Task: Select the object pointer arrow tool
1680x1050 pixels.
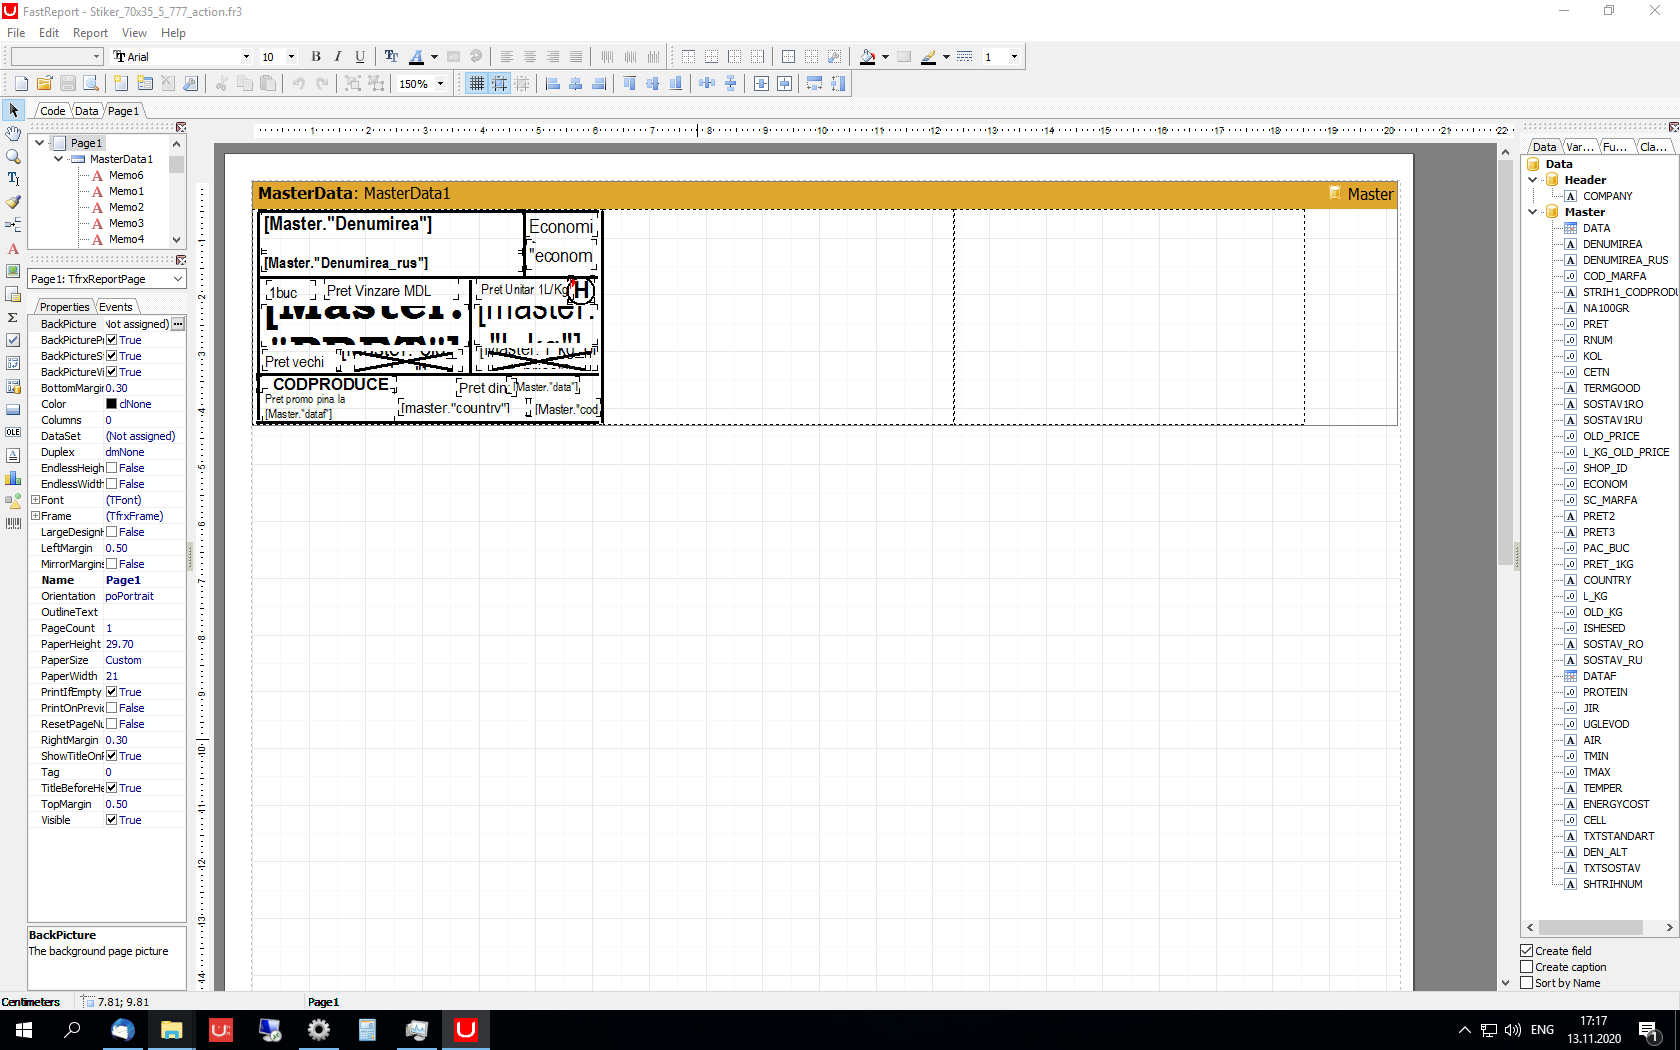Action: [13, 110]
